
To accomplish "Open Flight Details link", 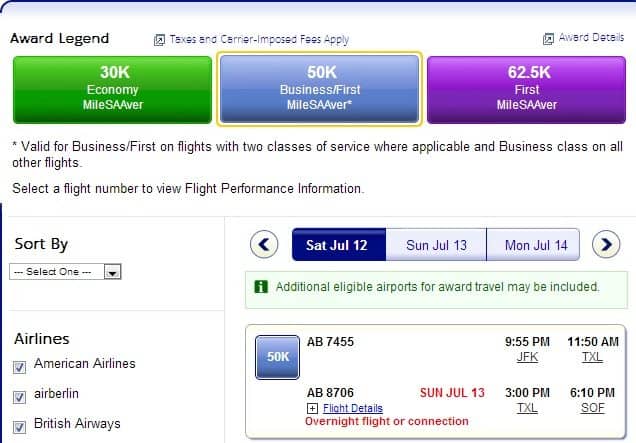I will point(353,408).
